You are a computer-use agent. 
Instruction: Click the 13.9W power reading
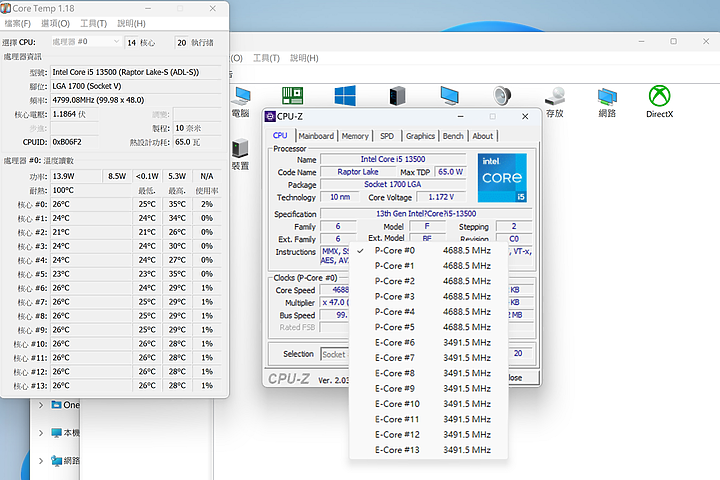point(76,176)
